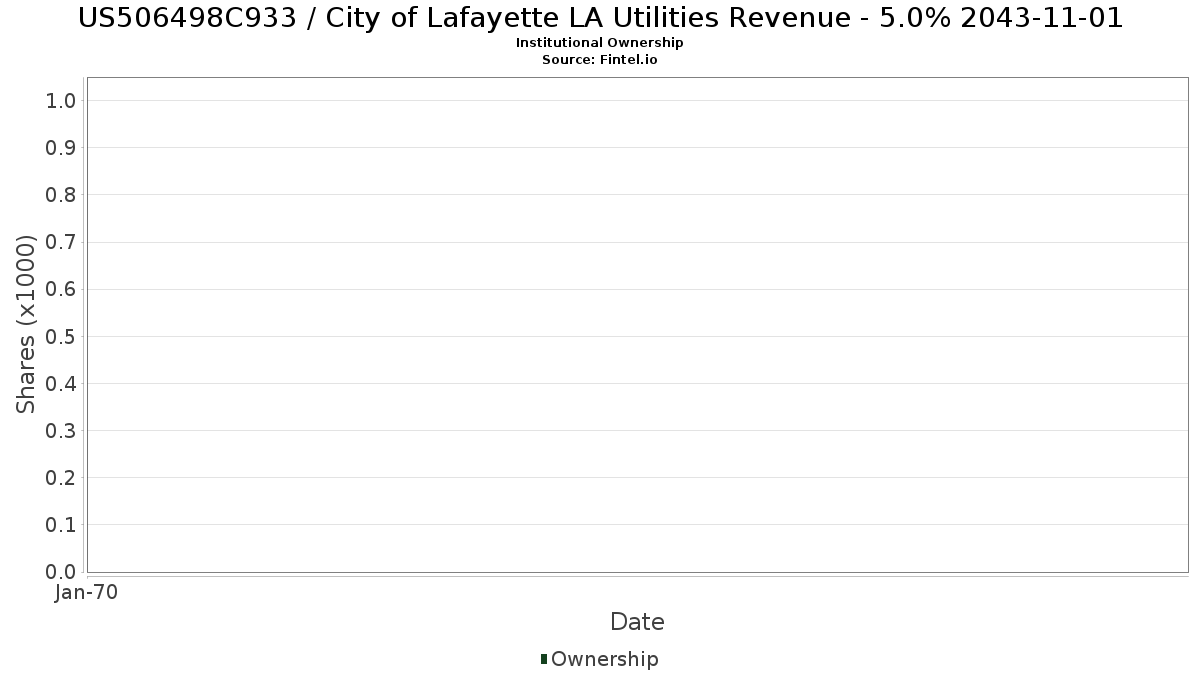Select the Institutional Ownership subtitle
The width and height of the screenshot is (1200, 675).
point(599,43)
